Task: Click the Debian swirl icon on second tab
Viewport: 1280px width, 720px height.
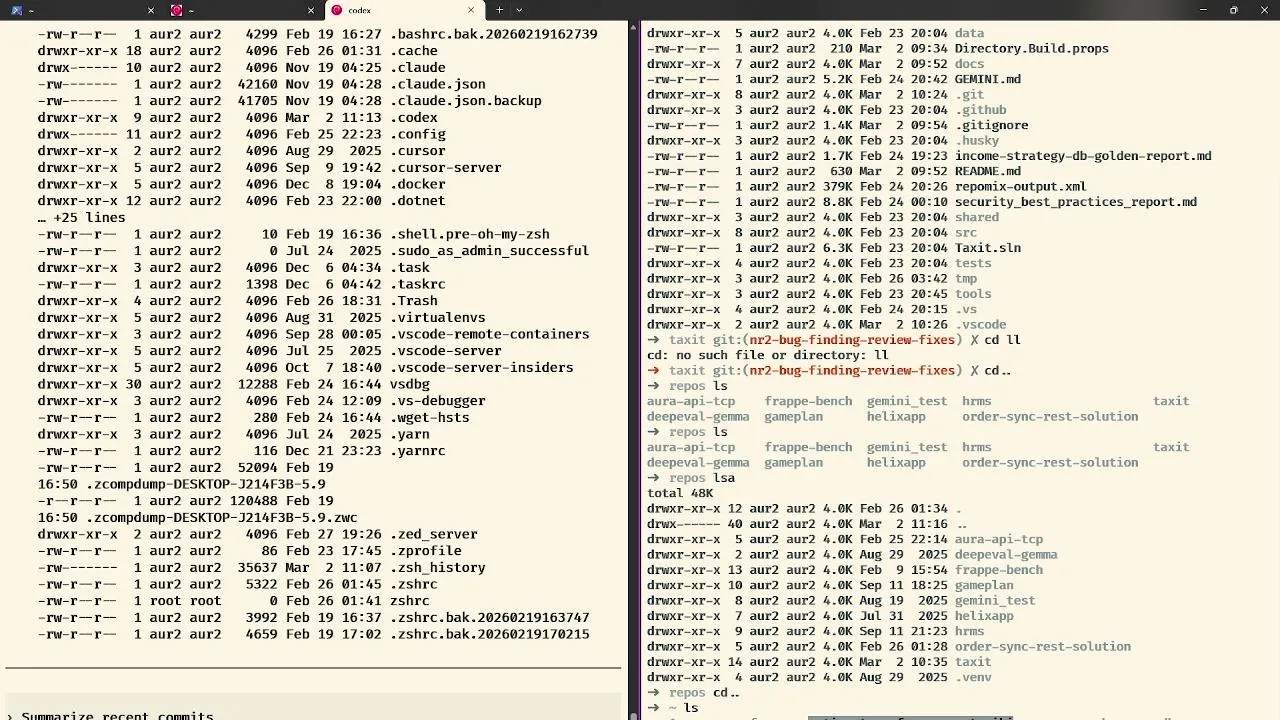Action: pos(177,10)
